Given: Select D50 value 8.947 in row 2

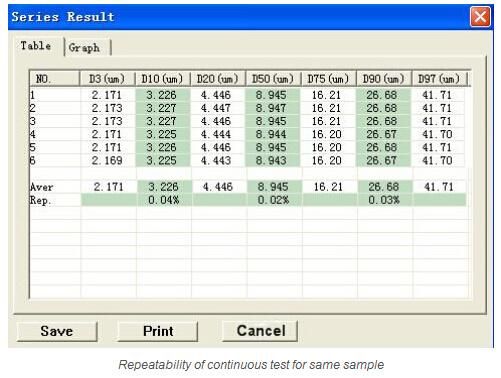Looking at the screenshot, I should (x=271, y=108).
